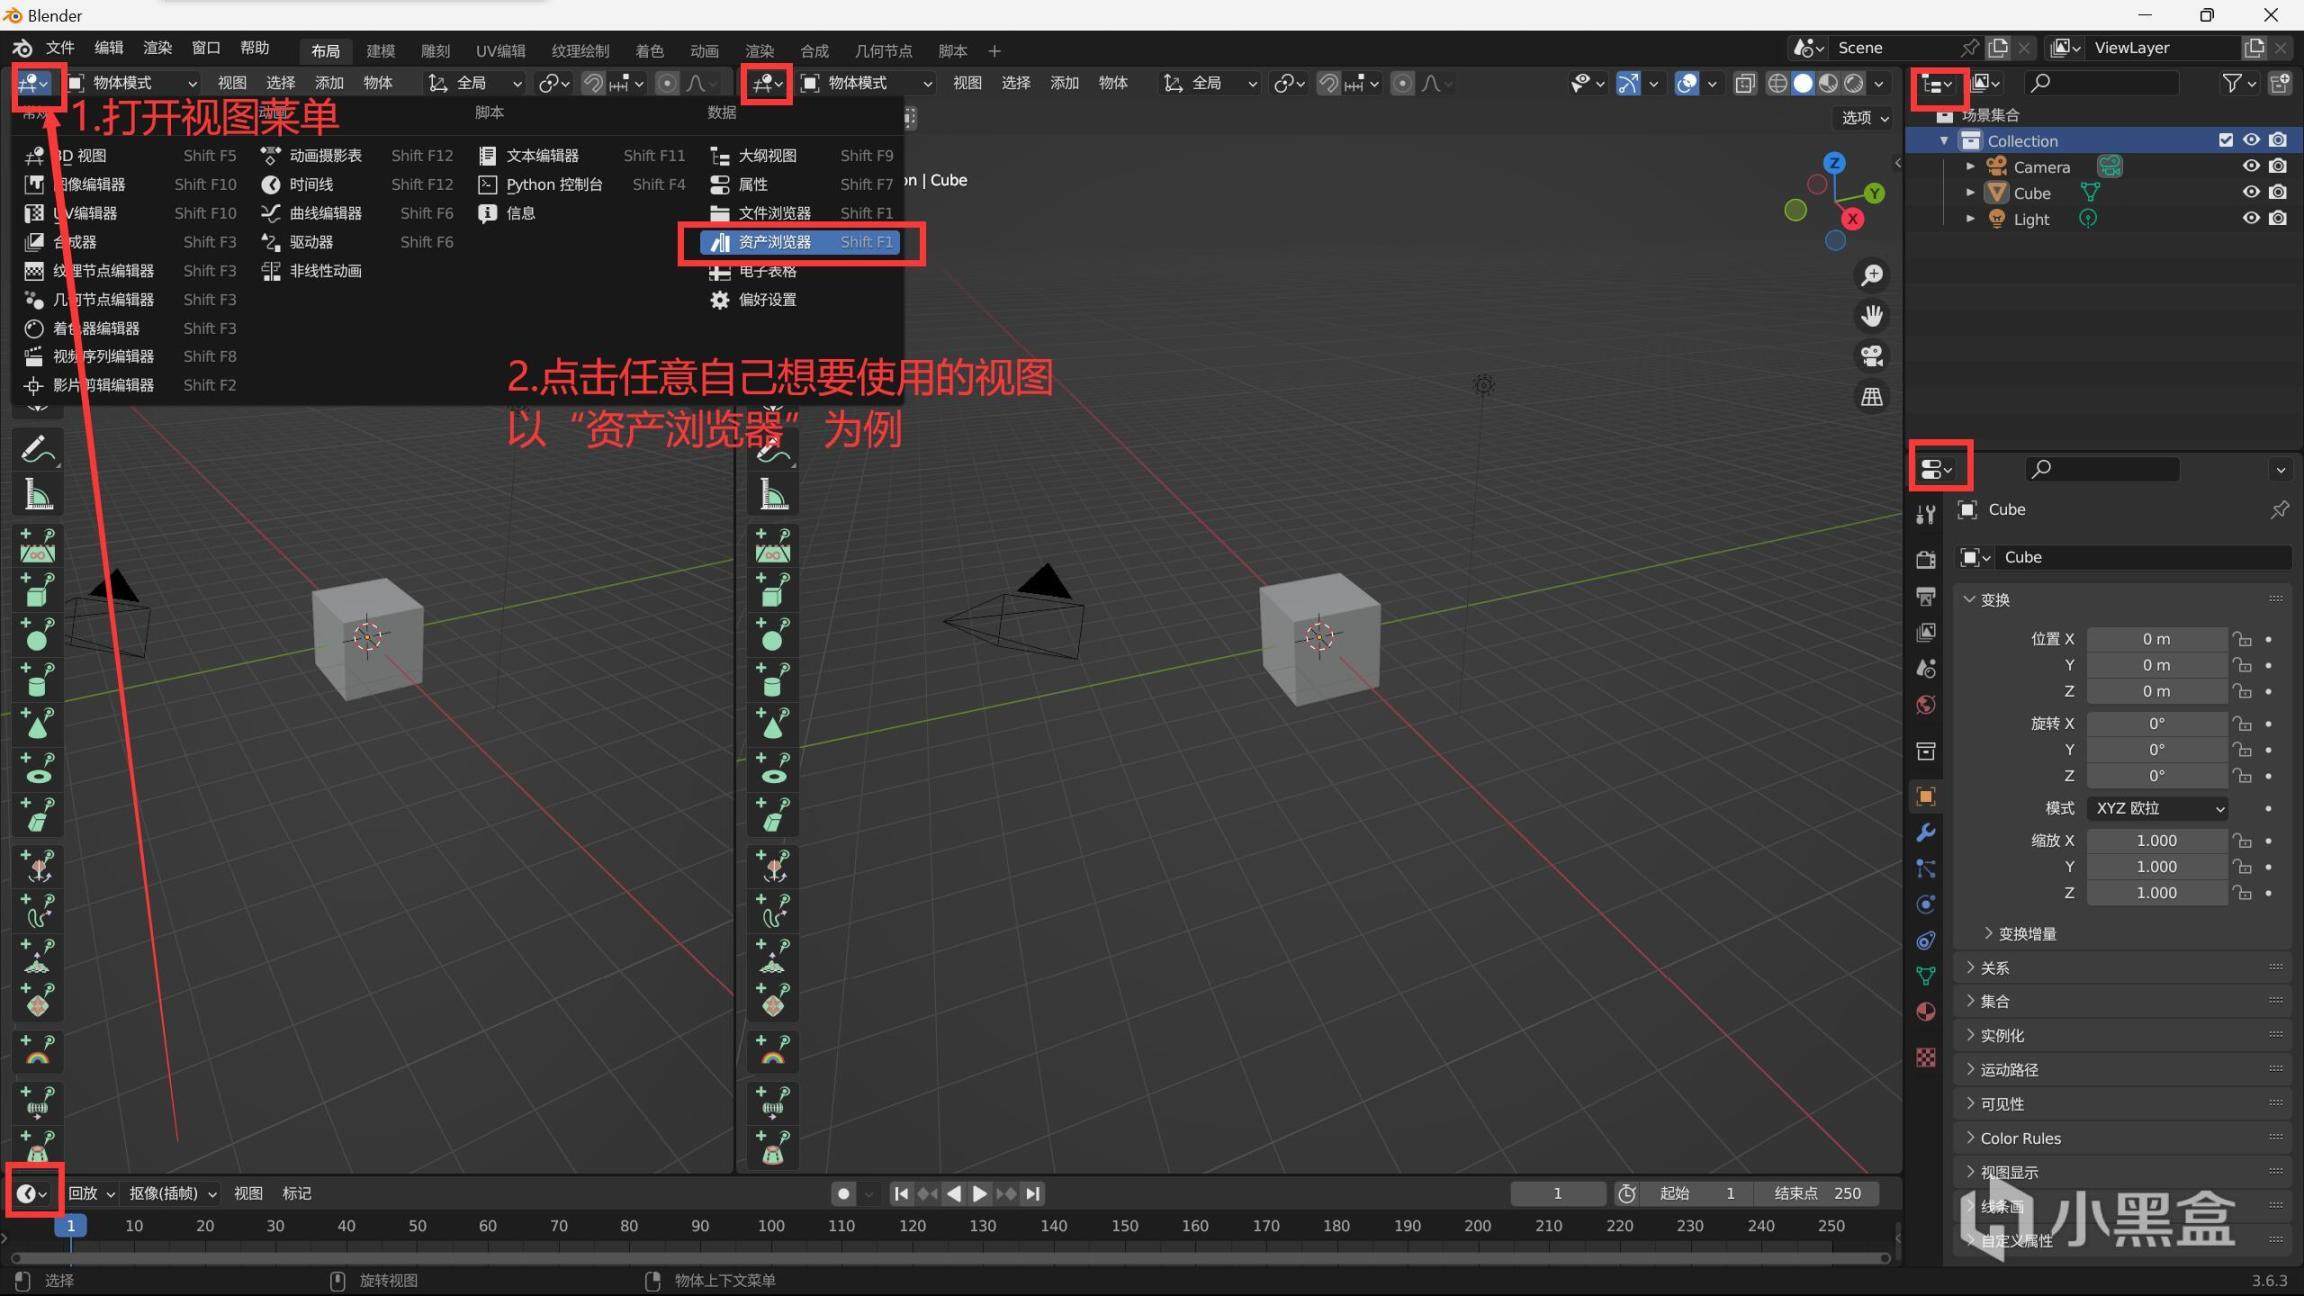The image size is (2304, 1296).
Task: Expand the Light tree item
Action: pos(1970,218)
